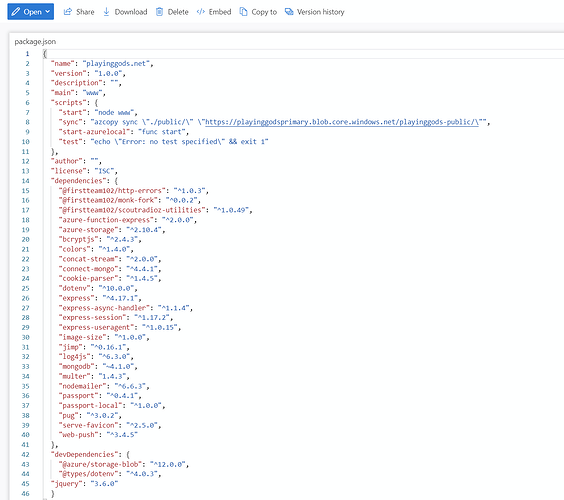The image size is (564, 500).
Task: Click the "mongodb" dependency name
Action: (x=76, y=367)
